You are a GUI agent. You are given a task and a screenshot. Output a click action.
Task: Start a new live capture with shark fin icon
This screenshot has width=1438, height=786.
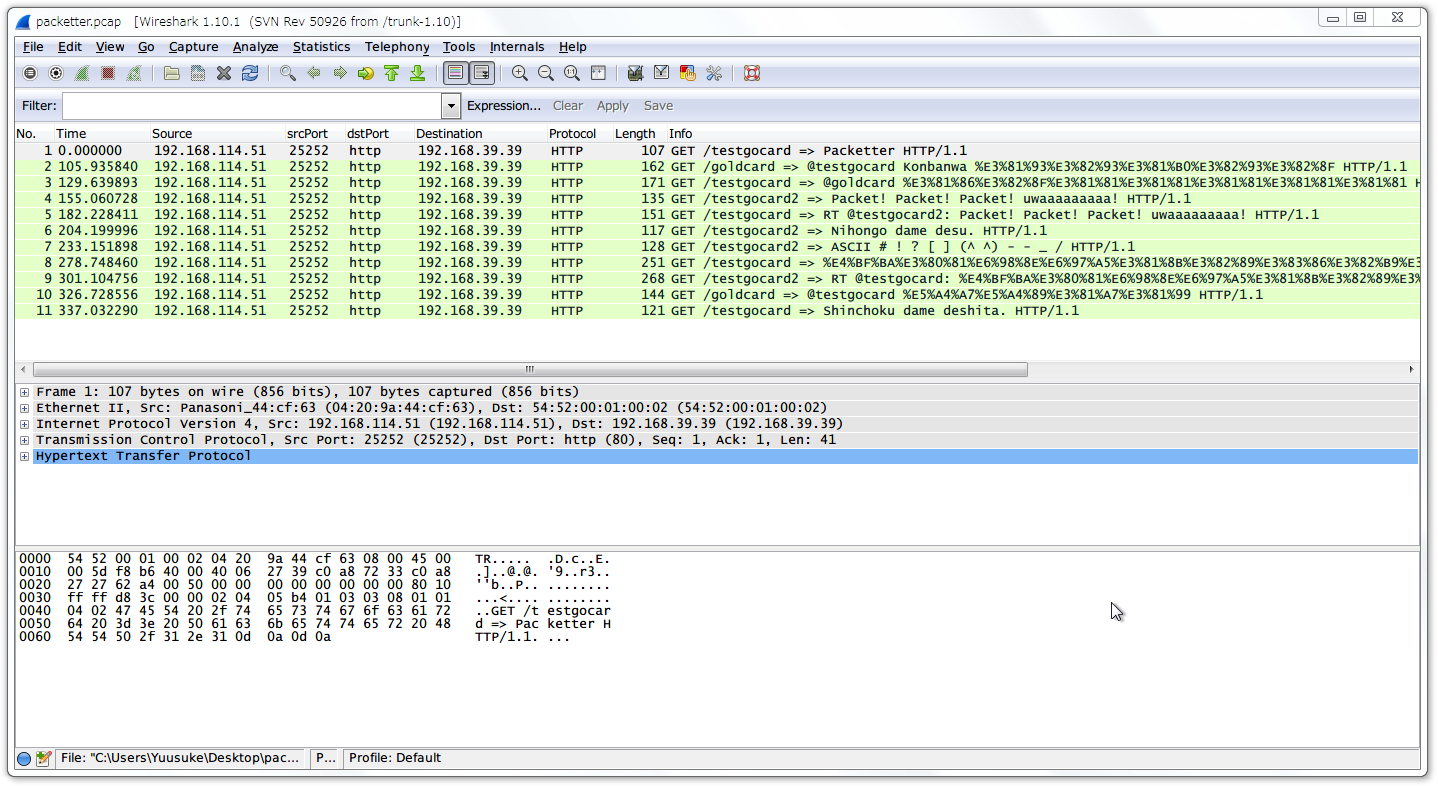pos(82,73)
